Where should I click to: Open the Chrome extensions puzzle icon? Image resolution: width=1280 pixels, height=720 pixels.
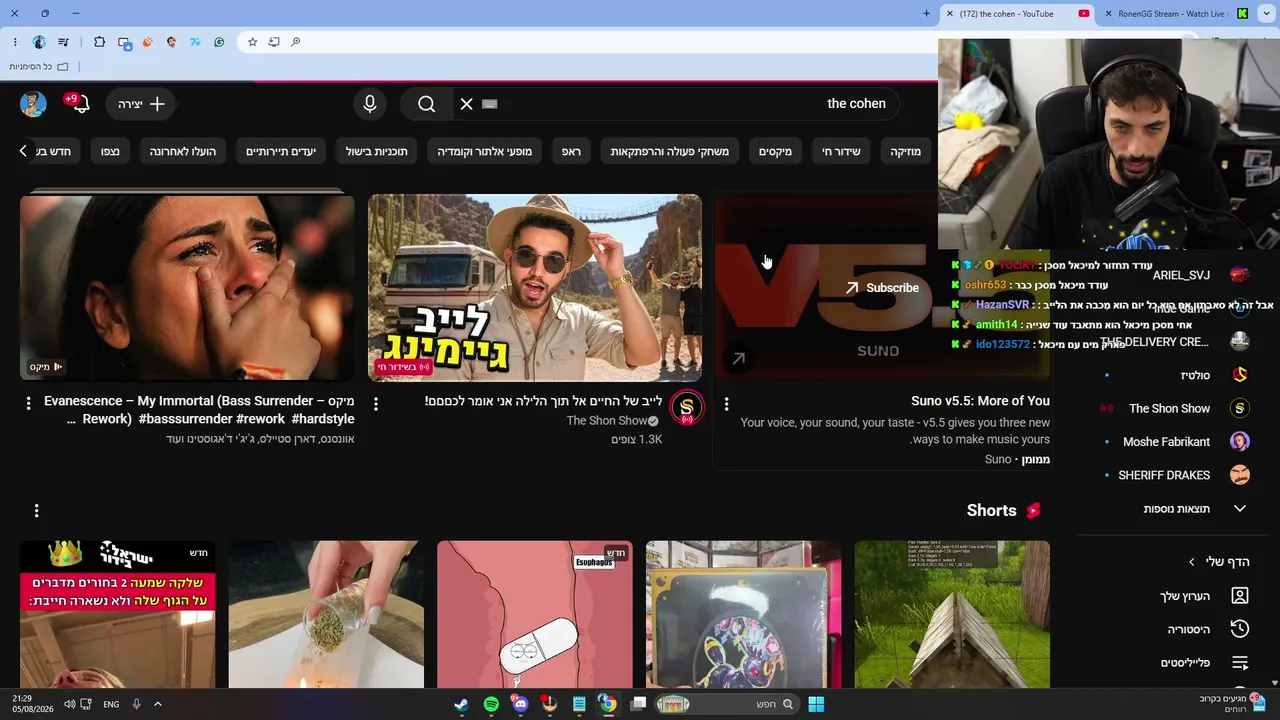(x=99, y=42)
